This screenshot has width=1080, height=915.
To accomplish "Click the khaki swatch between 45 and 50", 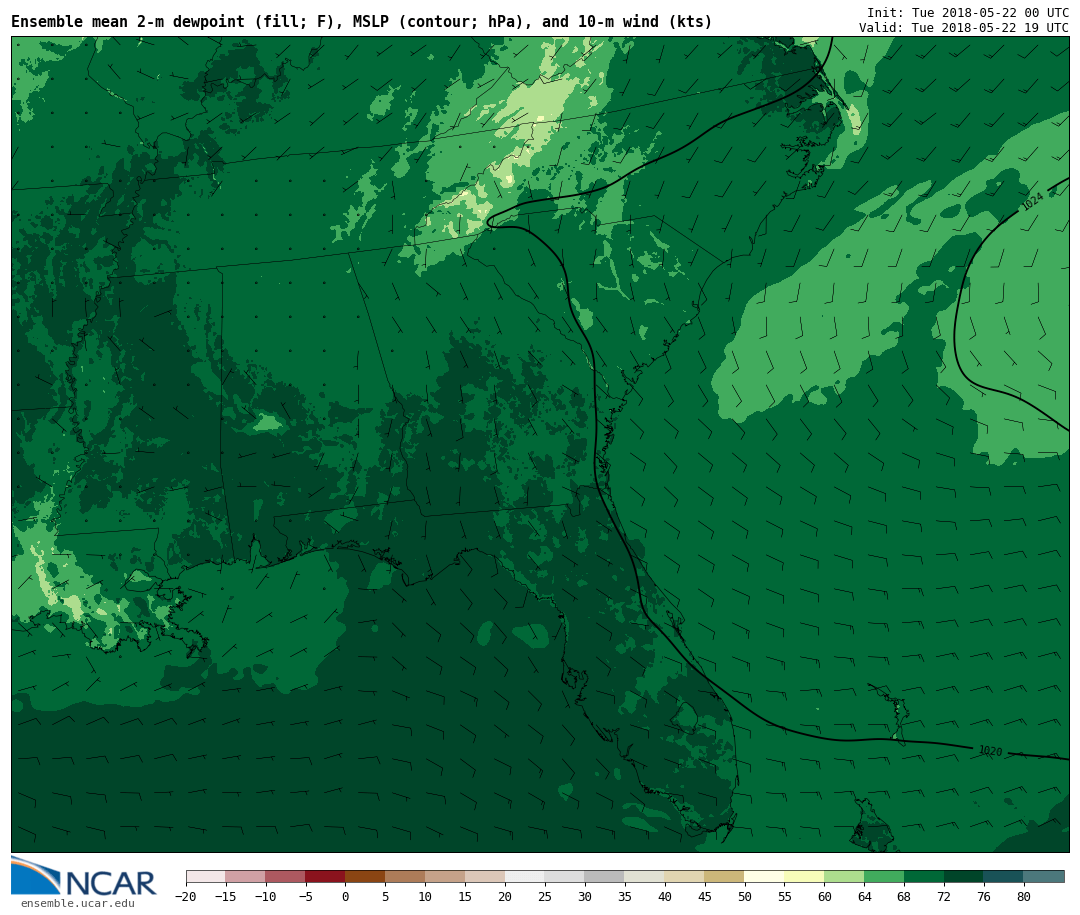I will [725, 876].
